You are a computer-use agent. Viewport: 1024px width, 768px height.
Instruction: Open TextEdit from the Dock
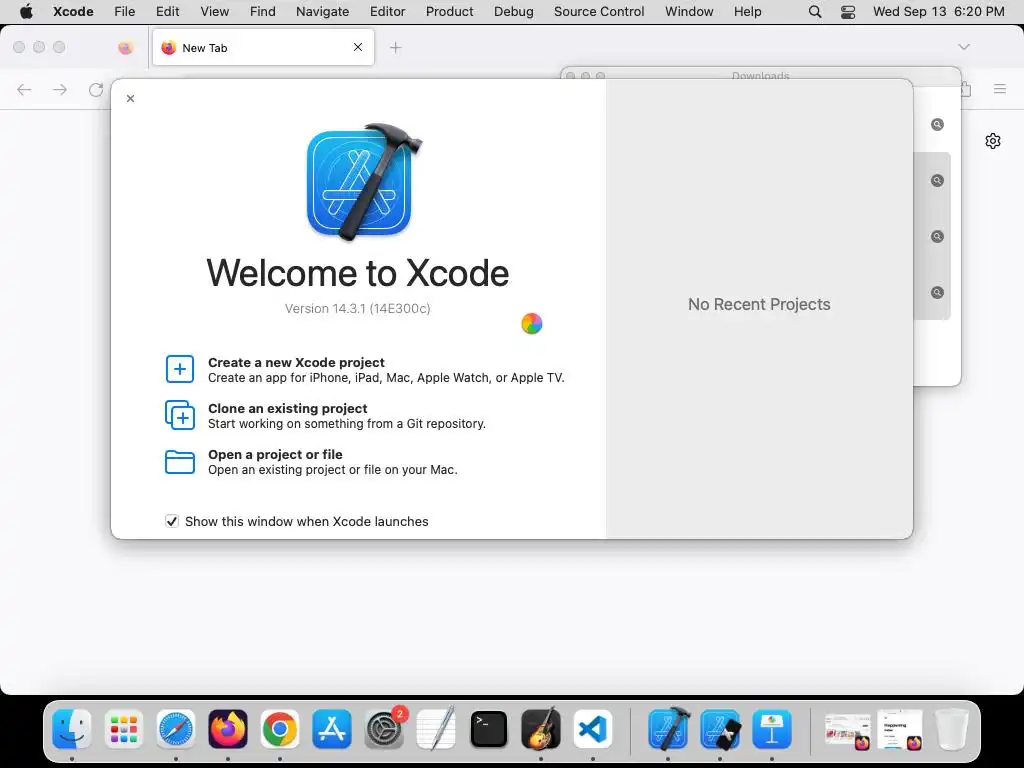click(x=436, y=729)
